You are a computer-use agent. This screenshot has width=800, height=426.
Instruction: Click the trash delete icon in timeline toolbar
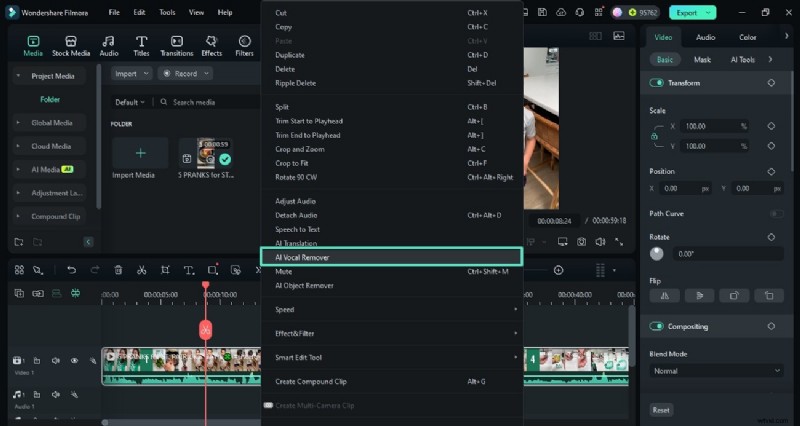pyautogui.click(x=118, y=270)
